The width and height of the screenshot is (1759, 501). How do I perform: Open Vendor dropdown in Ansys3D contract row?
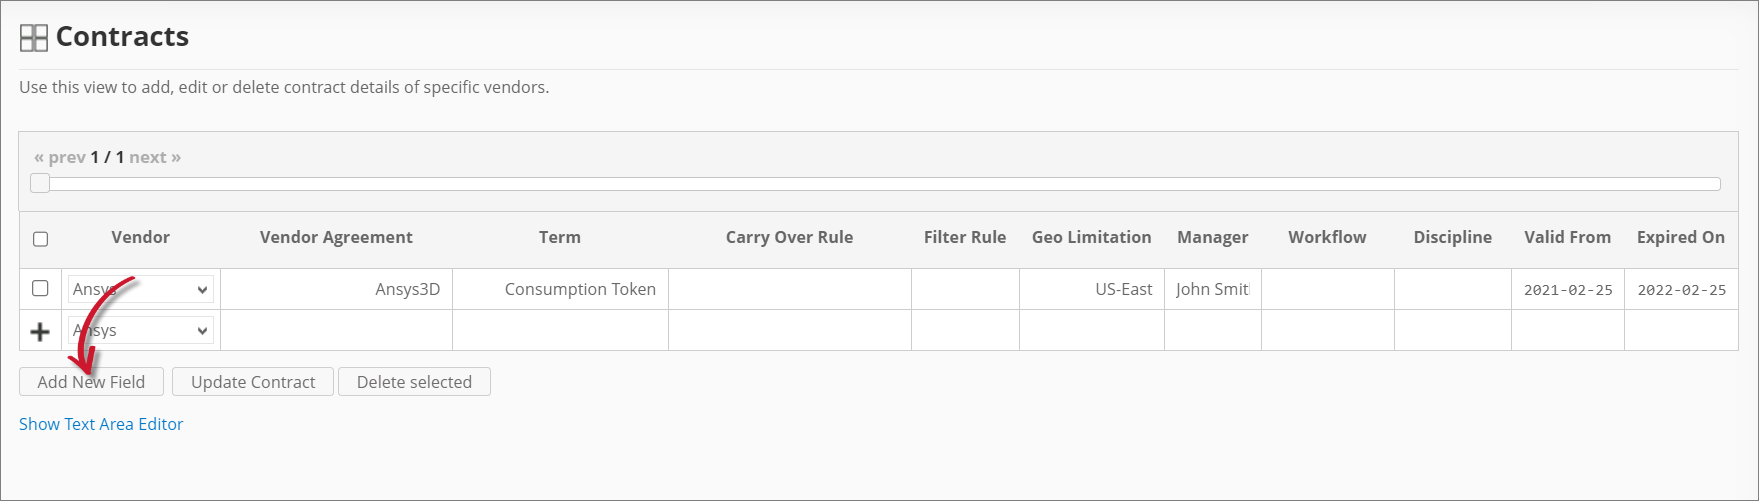click(141, 290)
